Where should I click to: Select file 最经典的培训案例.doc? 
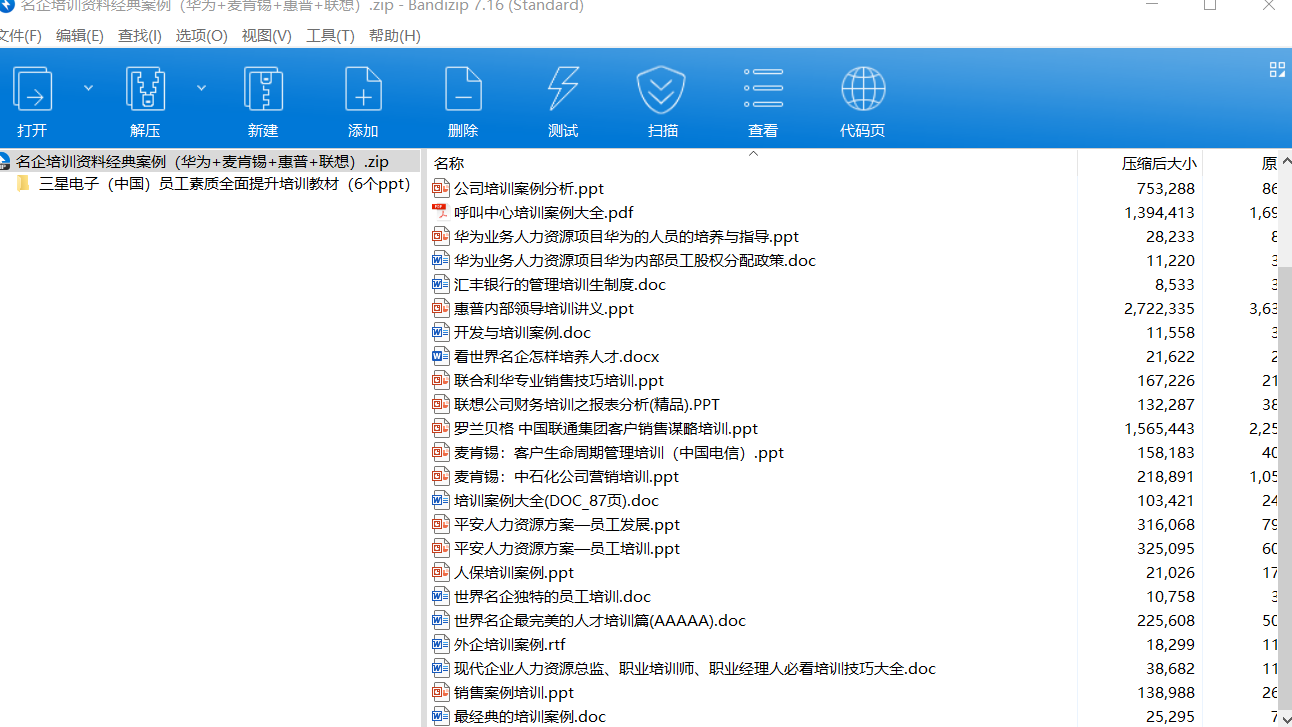[x=530, y=716]
